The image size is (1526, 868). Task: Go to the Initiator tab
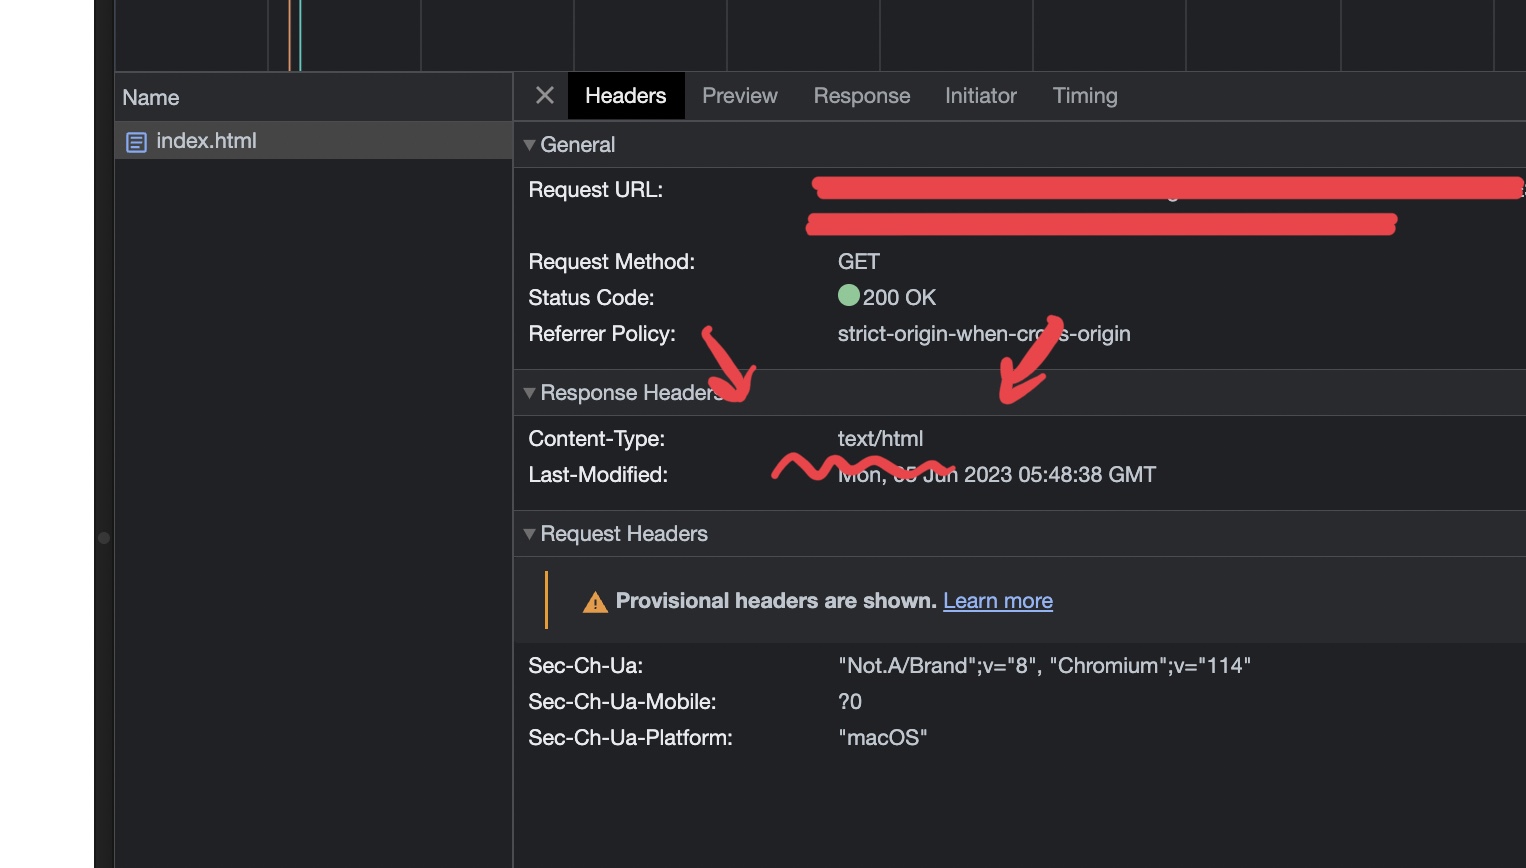pyautogui.click(x=980, y=96)
